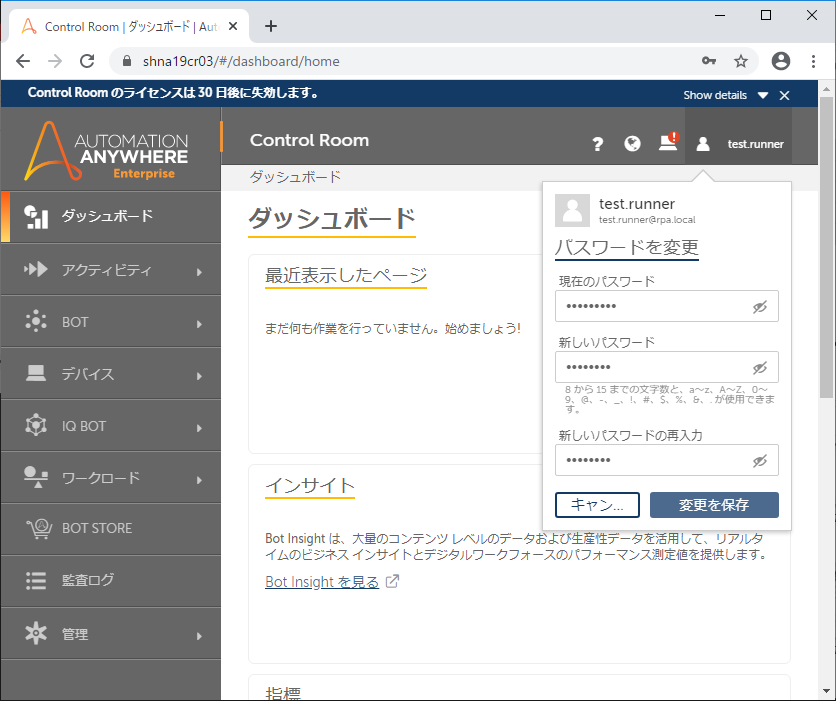The image size is (836, 701).
Task: Click the BOT dotted-circle icon in sidebar
Action: pos(36,321)
